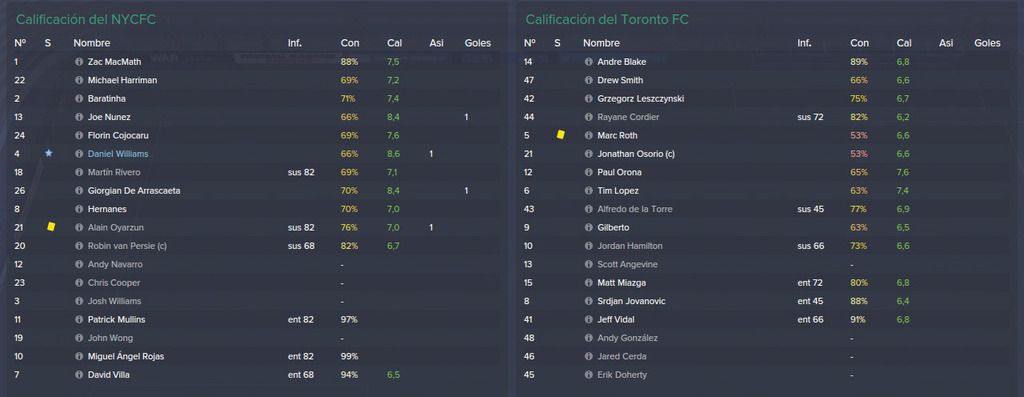The width and height of the screenshot is (1024, 397).
Task: Select Robin van Persie (c) row
Action: (255, 246)
